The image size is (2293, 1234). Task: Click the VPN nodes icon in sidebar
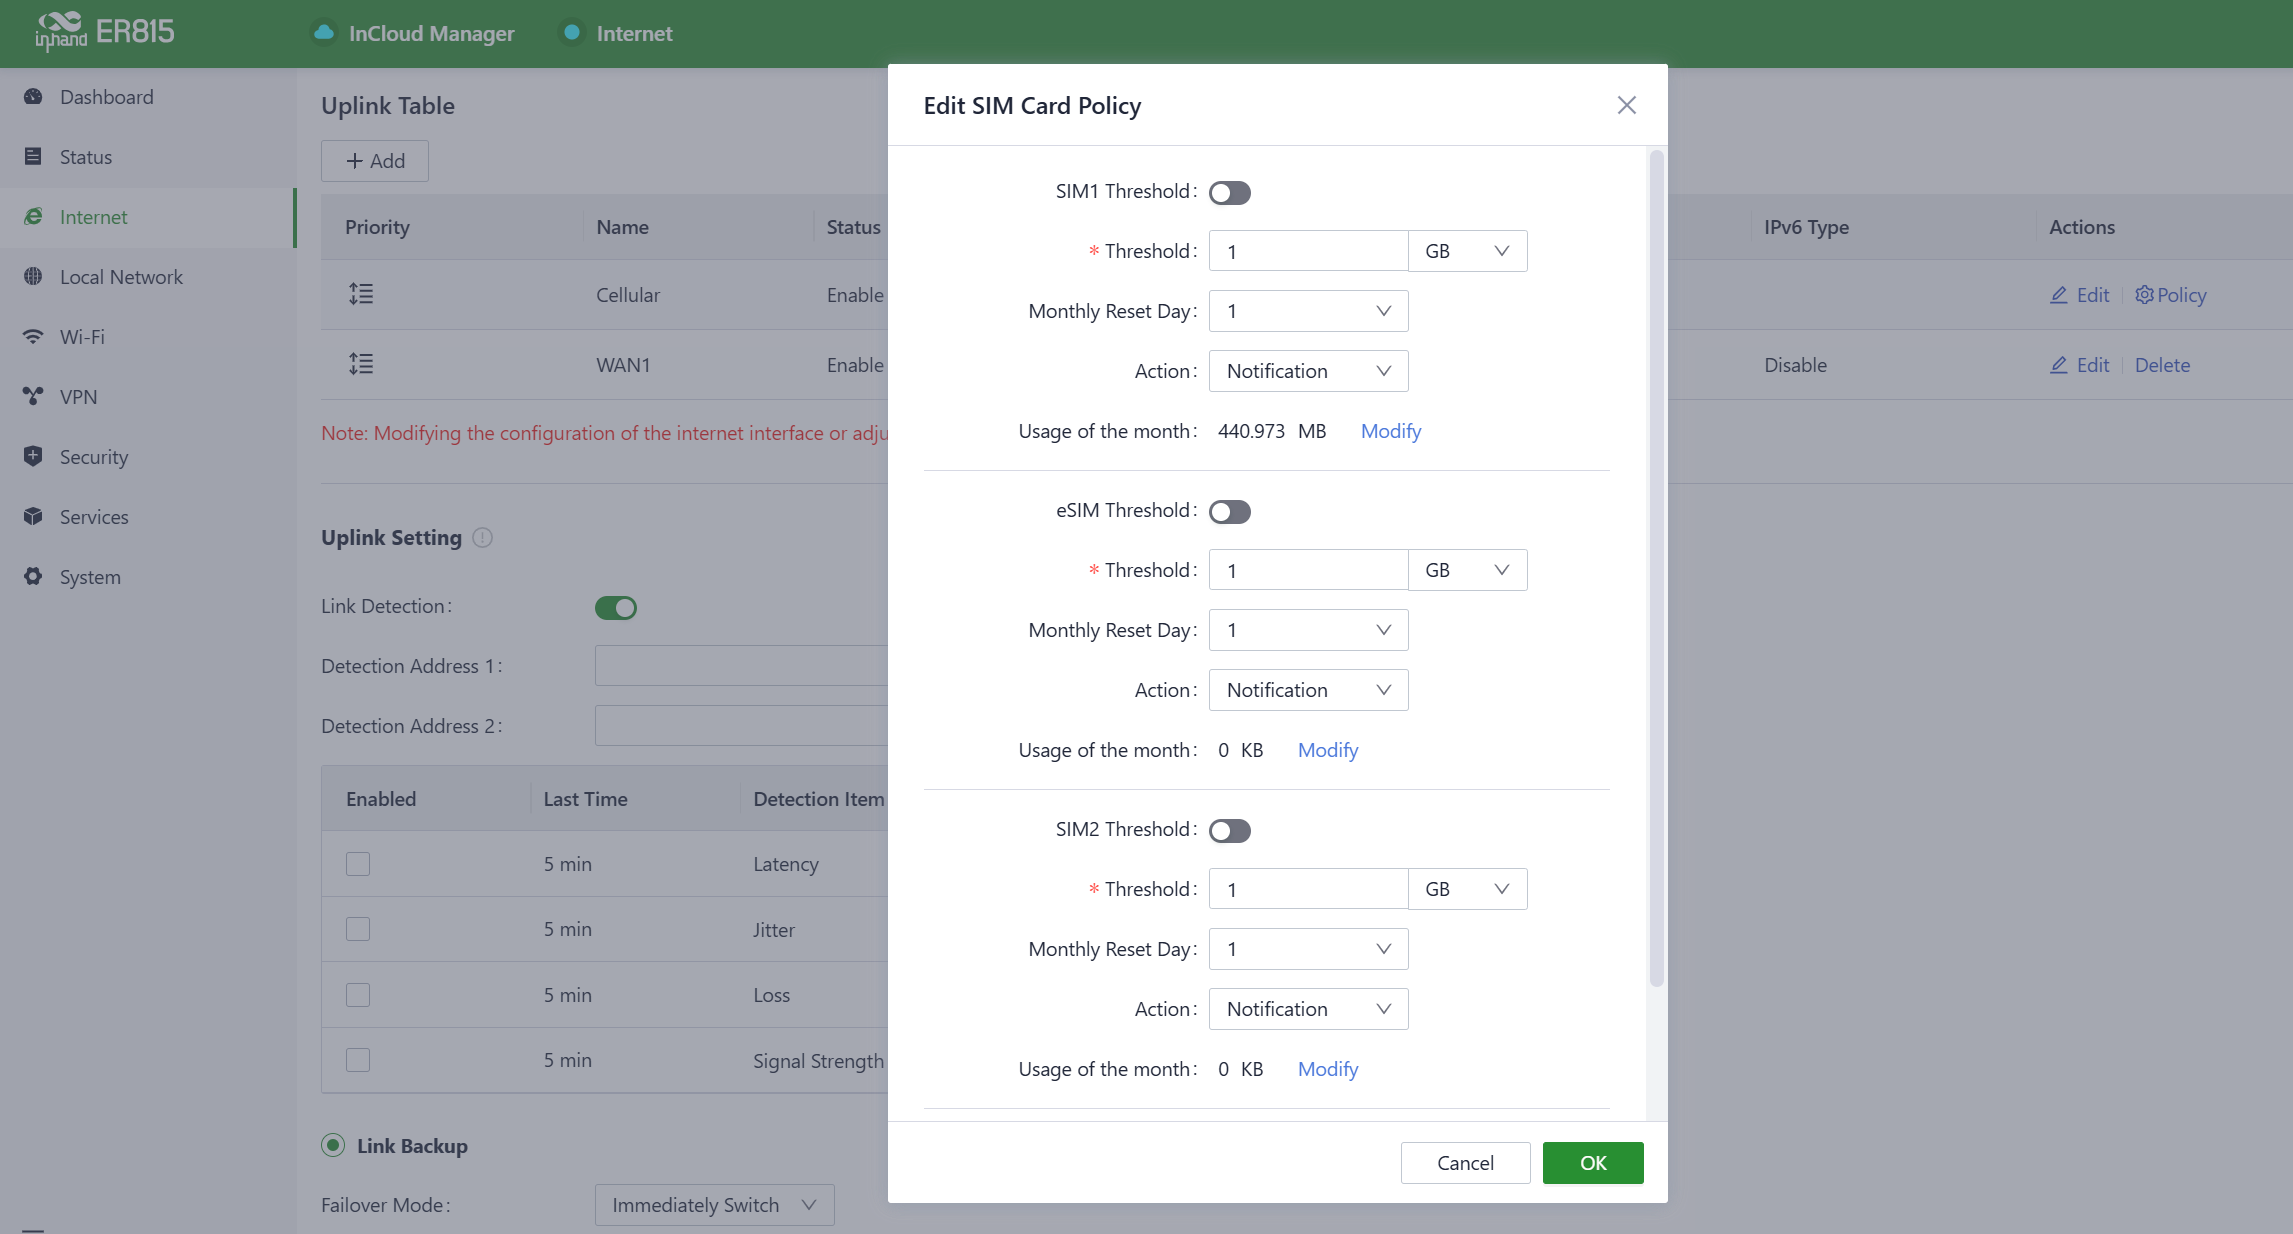(33, 397)
